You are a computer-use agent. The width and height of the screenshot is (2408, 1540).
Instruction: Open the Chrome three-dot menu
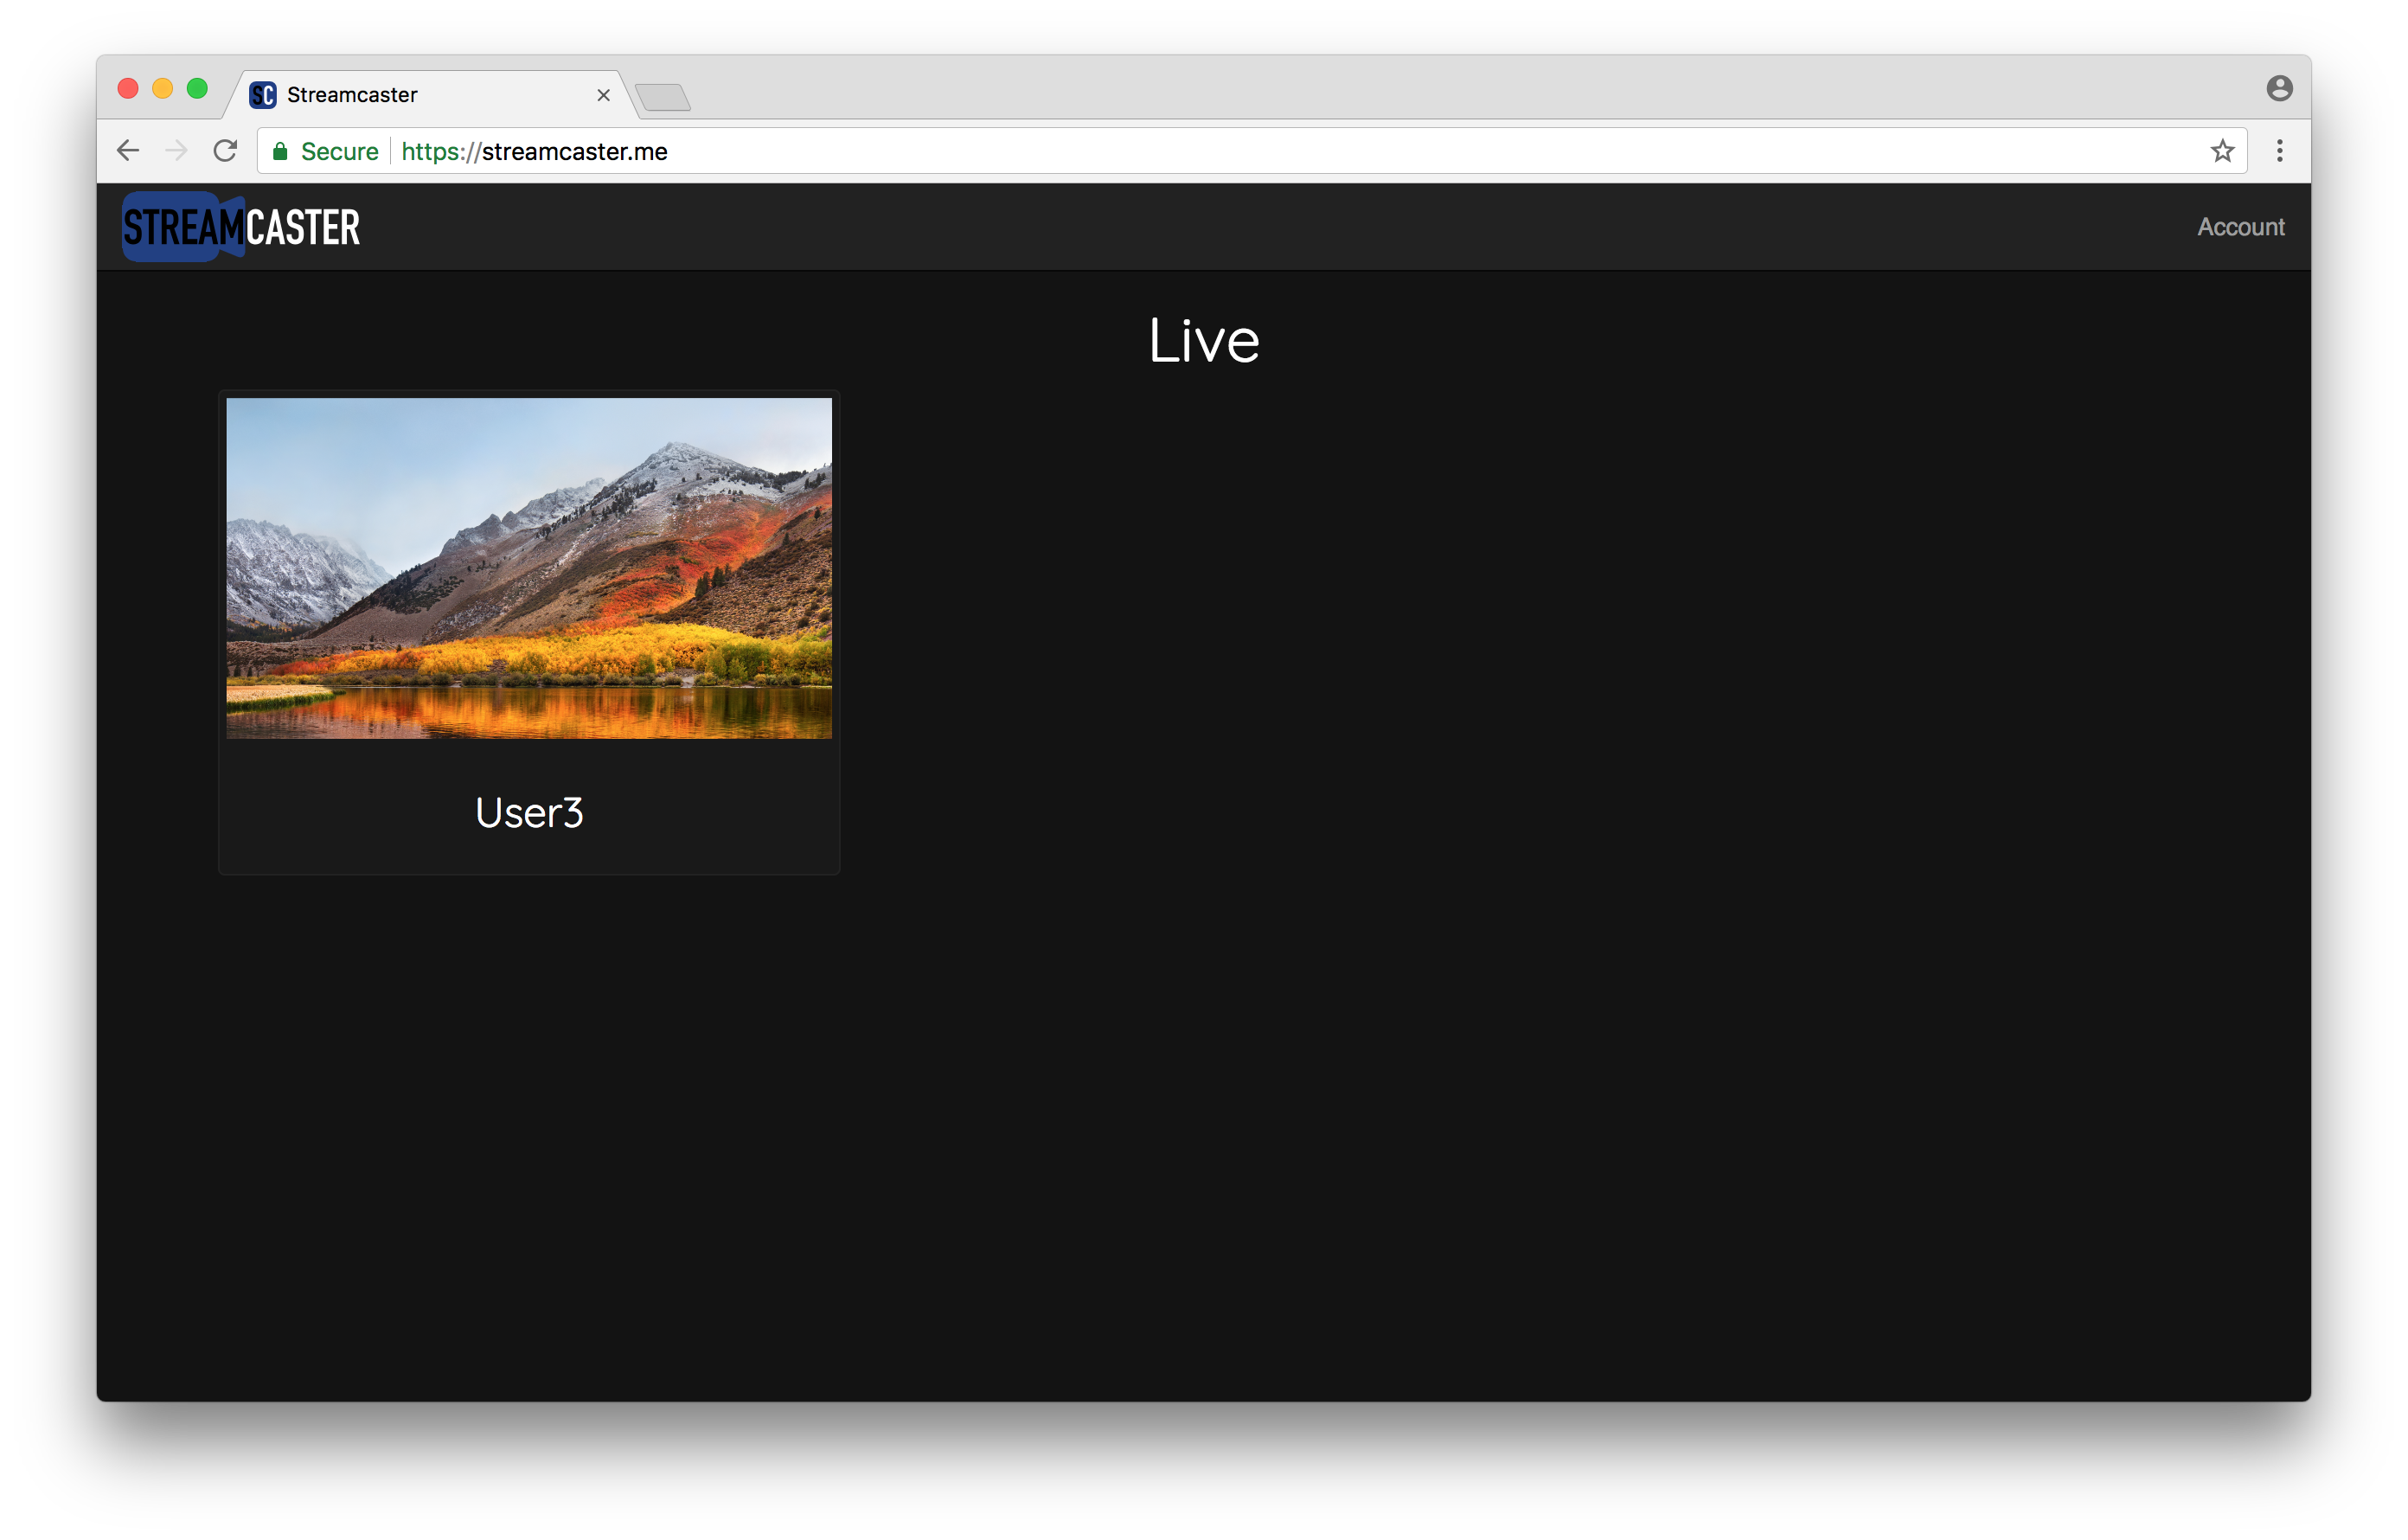click(x=2280, y=151)
